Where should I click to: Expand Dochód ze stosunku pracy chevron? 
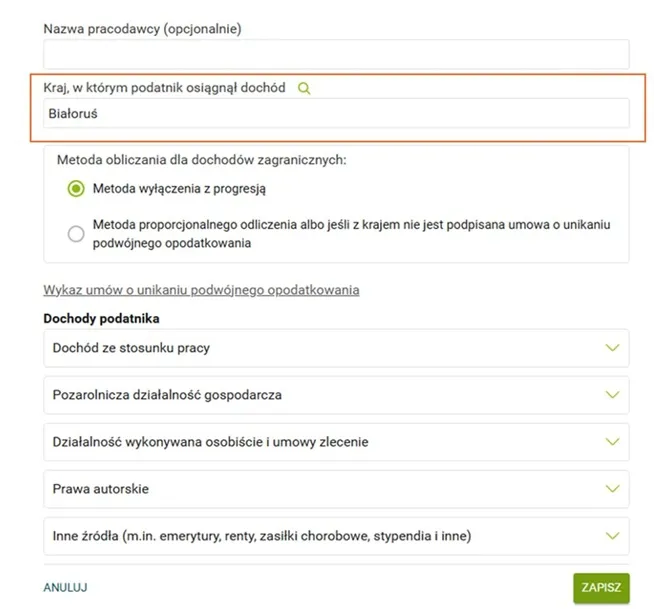coord(613,348)
